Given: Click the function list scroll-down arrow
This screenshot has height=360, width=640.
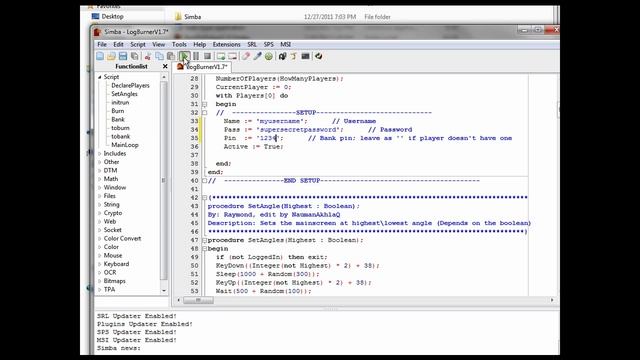Looking at the screenshot, I should pos(164,291).
